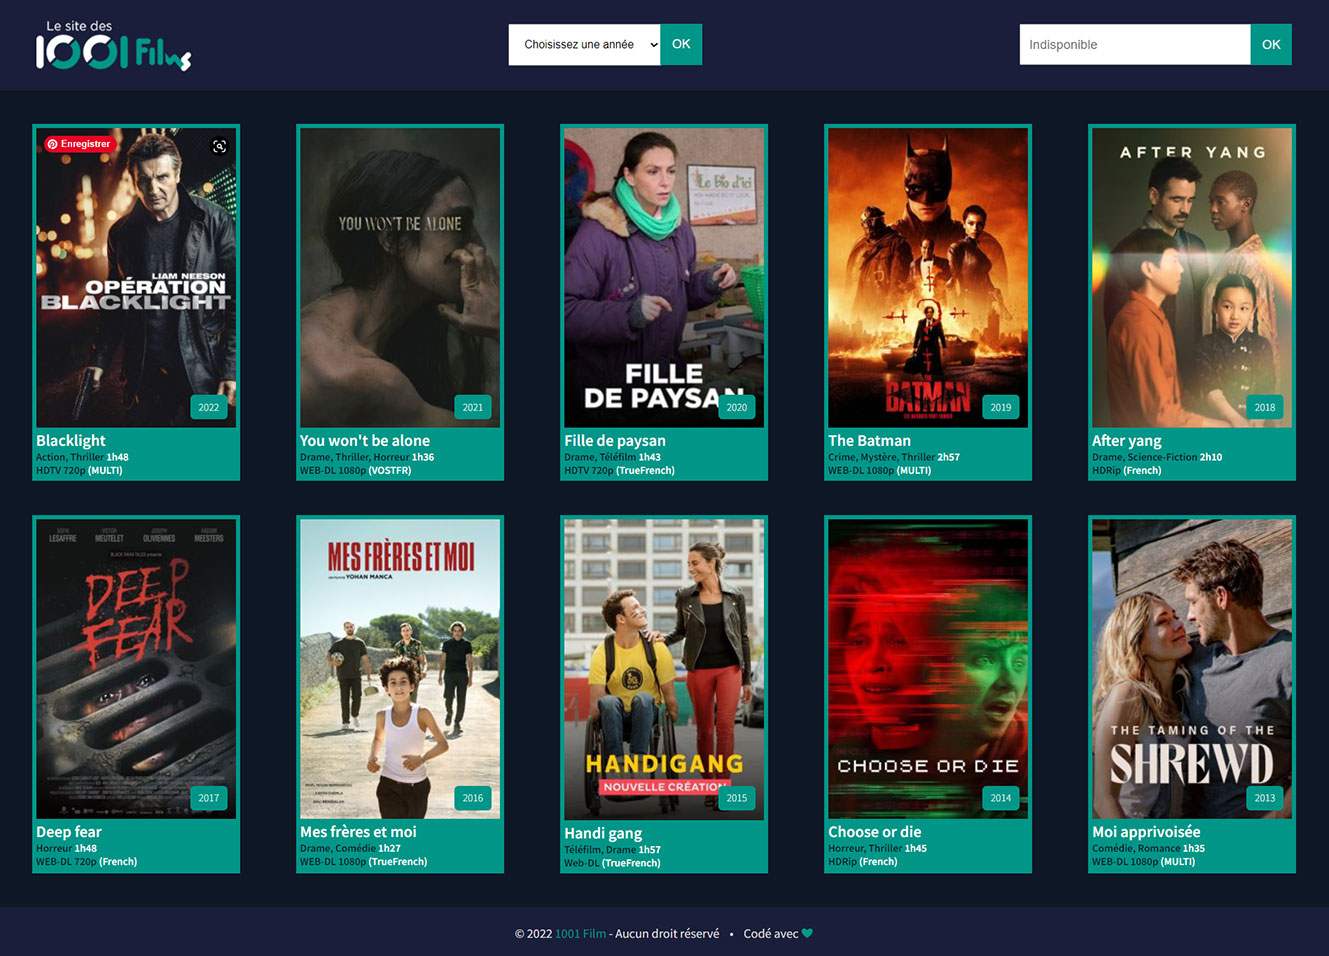This screenshot has width=1329, height=956.
Task: Open the You won't be alone poster
Action: click(x=400, y=278)
